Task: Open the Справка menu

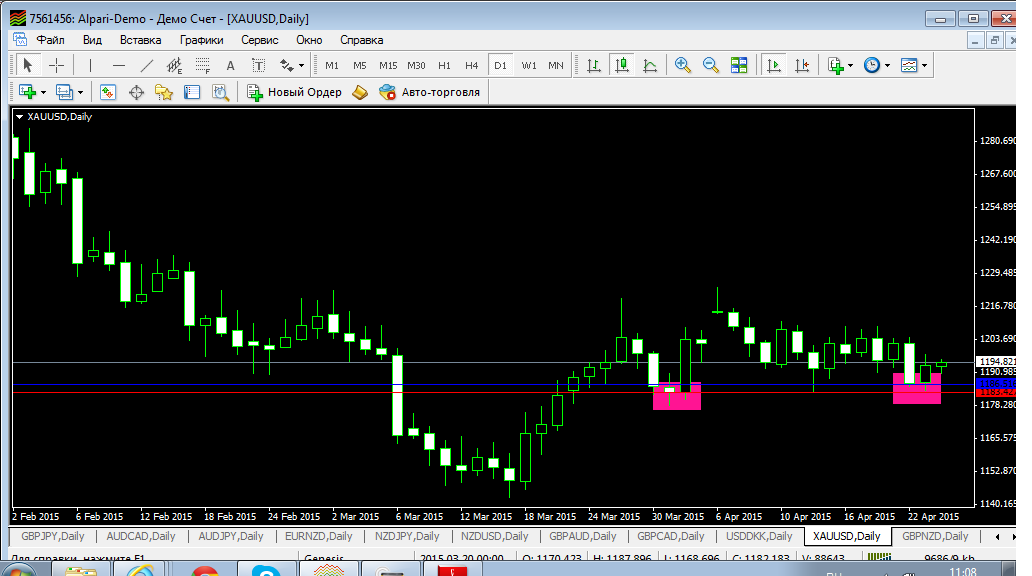Action: click(x=361, y=39)
